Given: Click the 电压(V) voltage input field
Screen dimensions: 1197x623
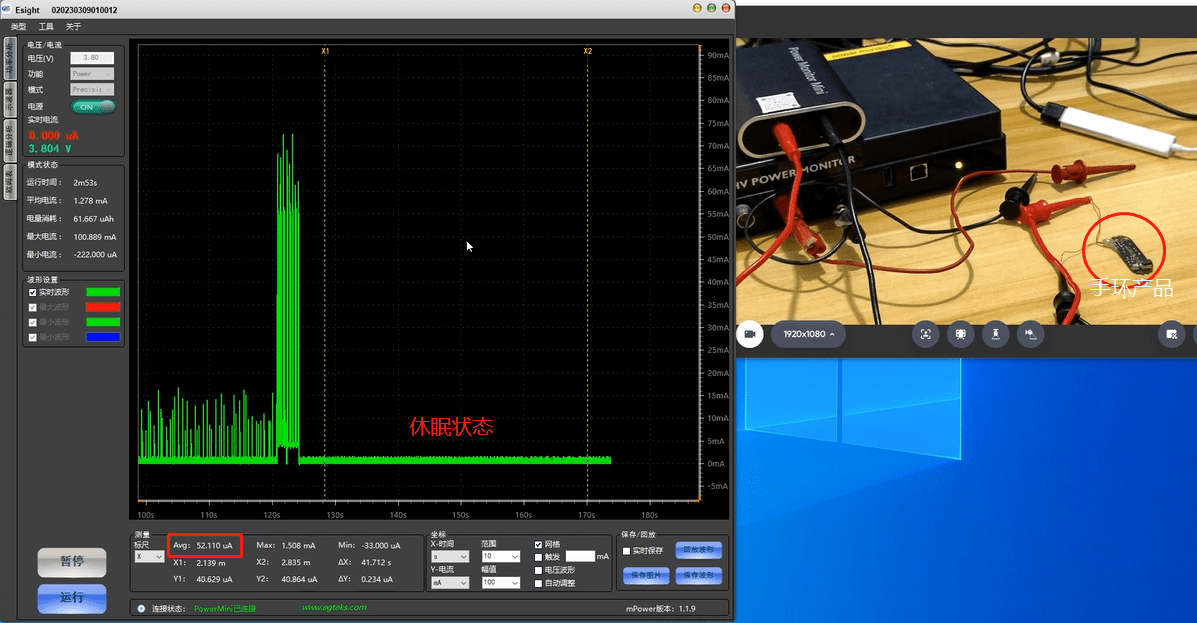Looking at the screenshot, I should pos(93,57).
